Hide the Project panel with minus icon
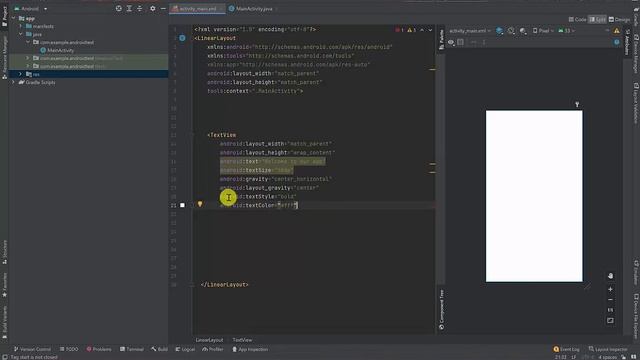This screenshot has height=360, width=640. (163, 8)
